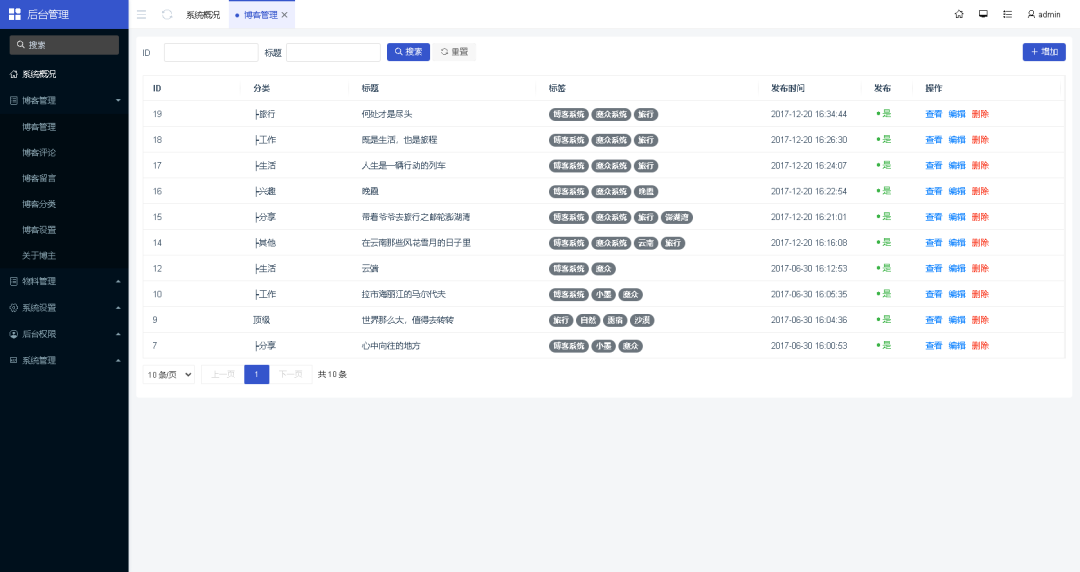Click the 后台管理 grid logo icon
Screen dimensions: 1080x572
coord(14,14)
